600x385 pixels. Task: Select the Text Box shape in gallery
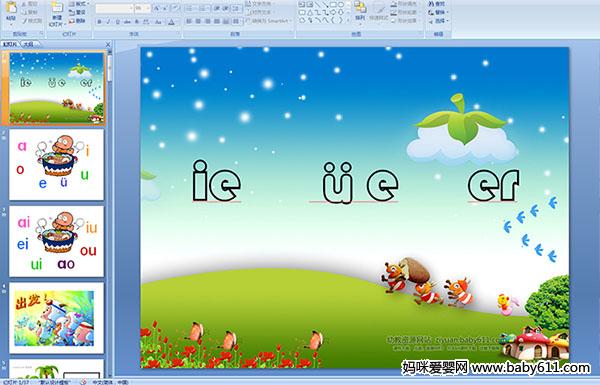pyautogui.click(x=302, y=4)
